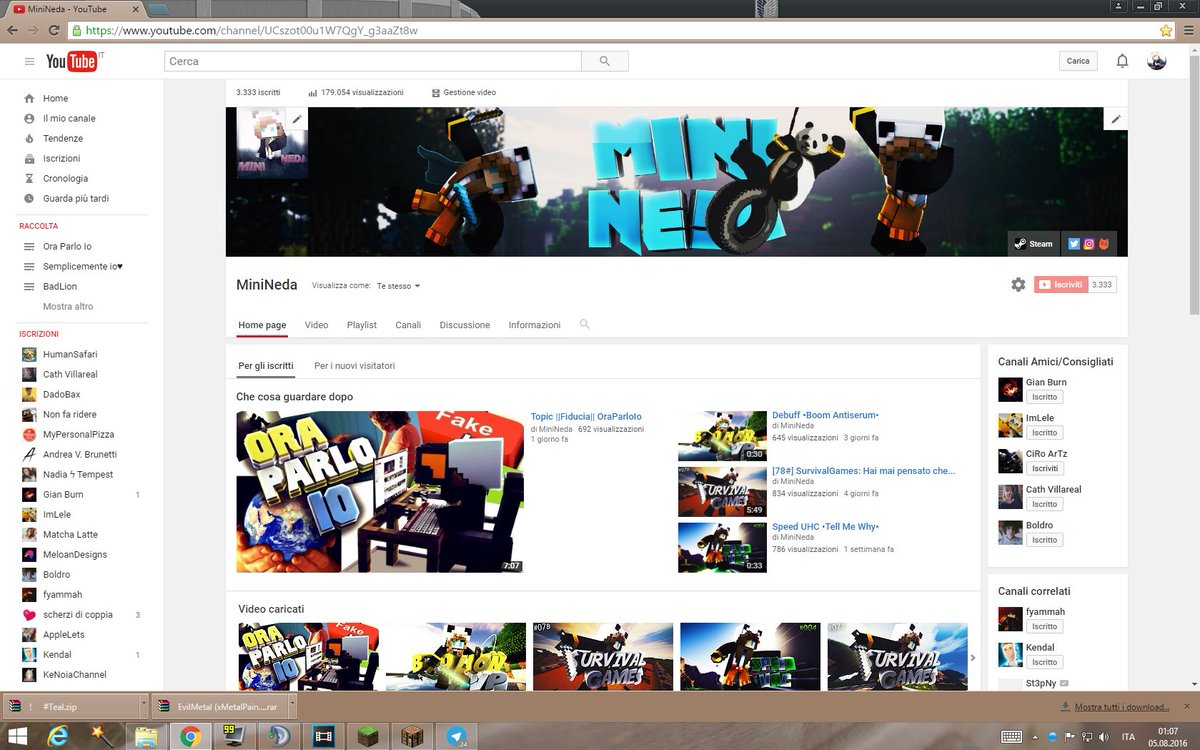Bookmark page with the star icon
This screenshot has width=1200, height=750.
[1165, 30]
